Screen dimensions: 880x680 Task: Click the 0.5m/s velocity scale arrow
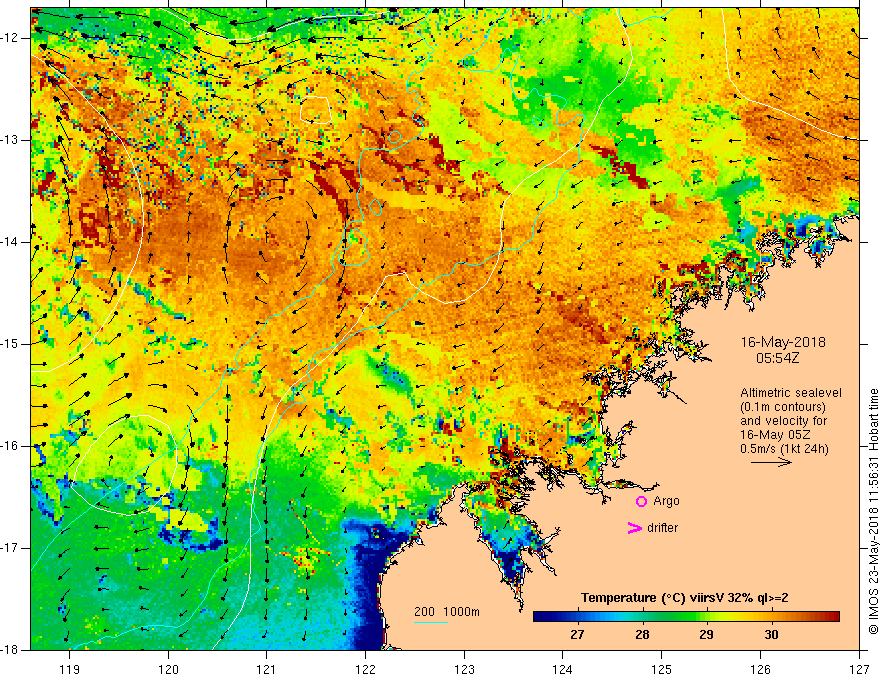tap(771, 462)
